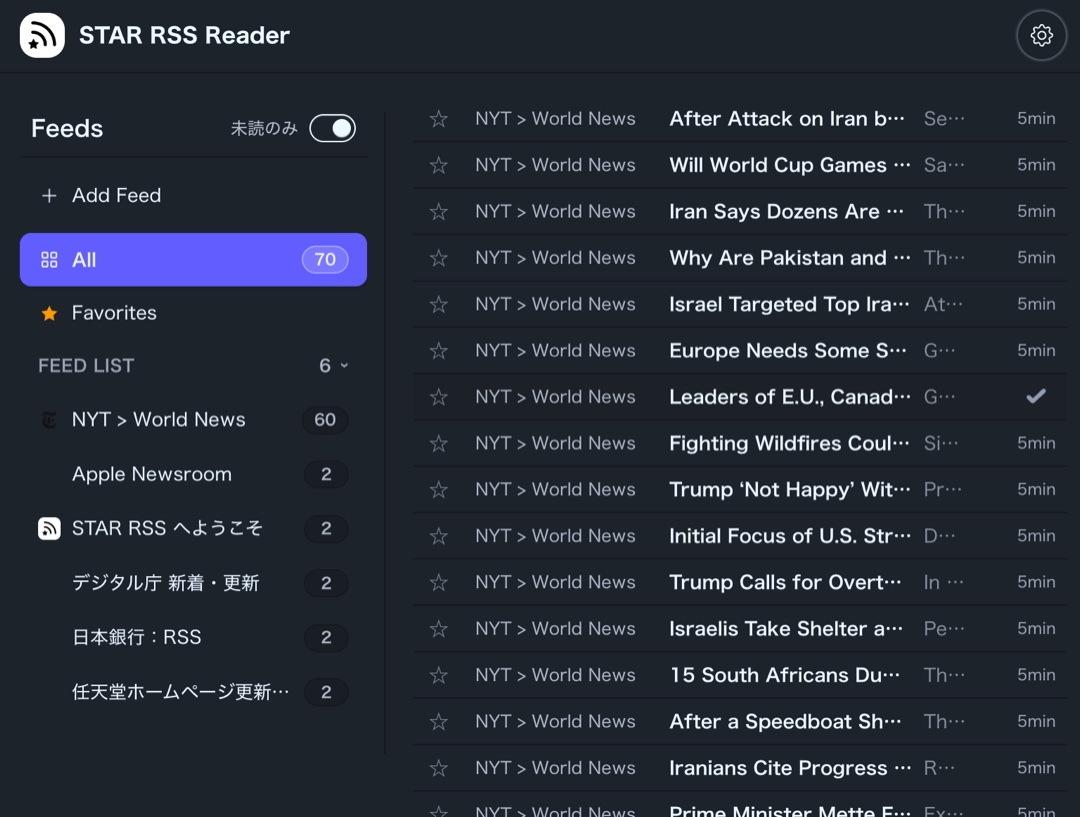Open the Favorites section
Viewport: 1080px width, 817px height.
pos(114,313)
